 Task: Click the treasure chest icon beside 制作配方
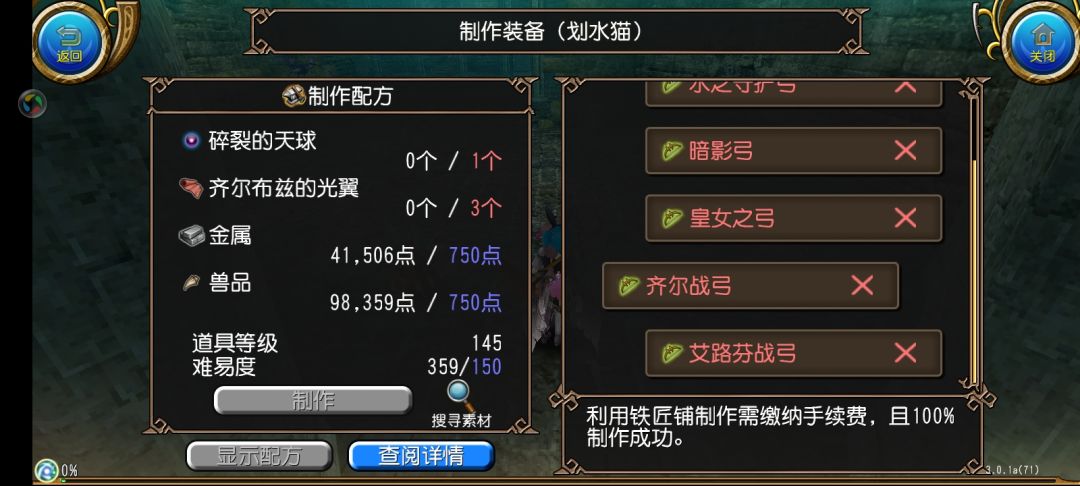[294, 96]
